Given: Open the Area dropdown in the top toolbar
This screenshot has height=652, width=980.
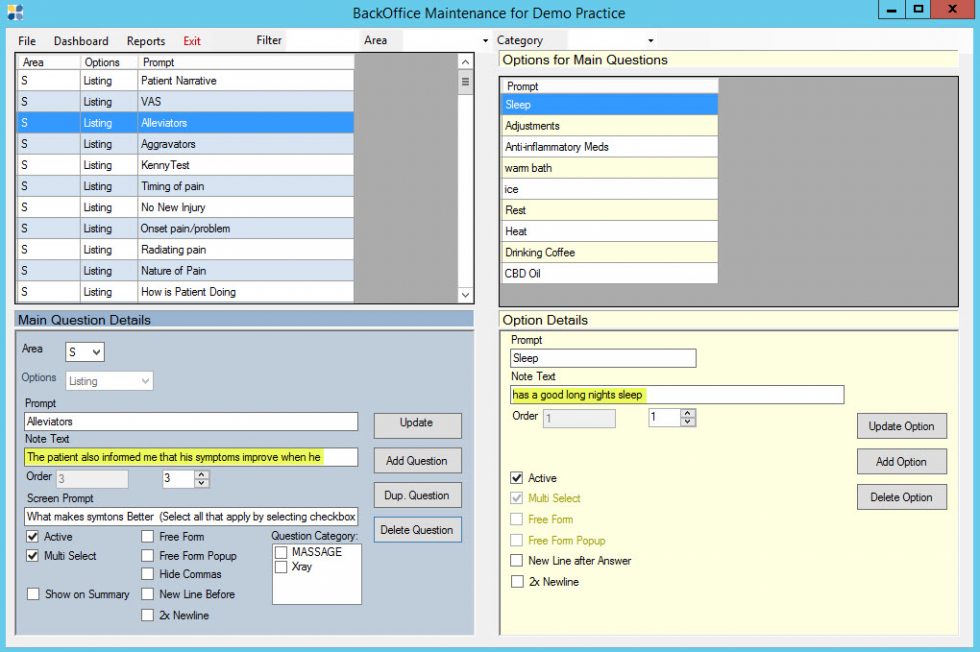Looking at the screenshot, I should click(x=485, y=40).
